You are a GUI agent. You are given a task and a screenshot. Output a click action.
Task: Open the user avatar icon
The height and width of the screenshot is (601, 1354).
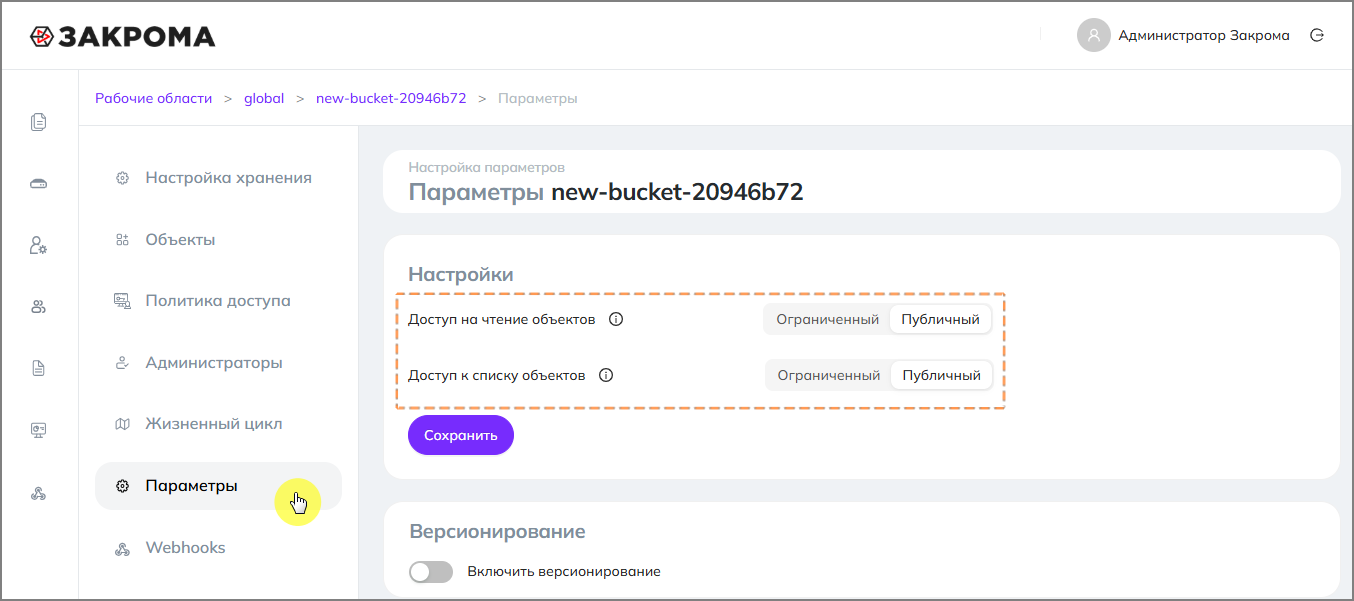point(1094,35)
